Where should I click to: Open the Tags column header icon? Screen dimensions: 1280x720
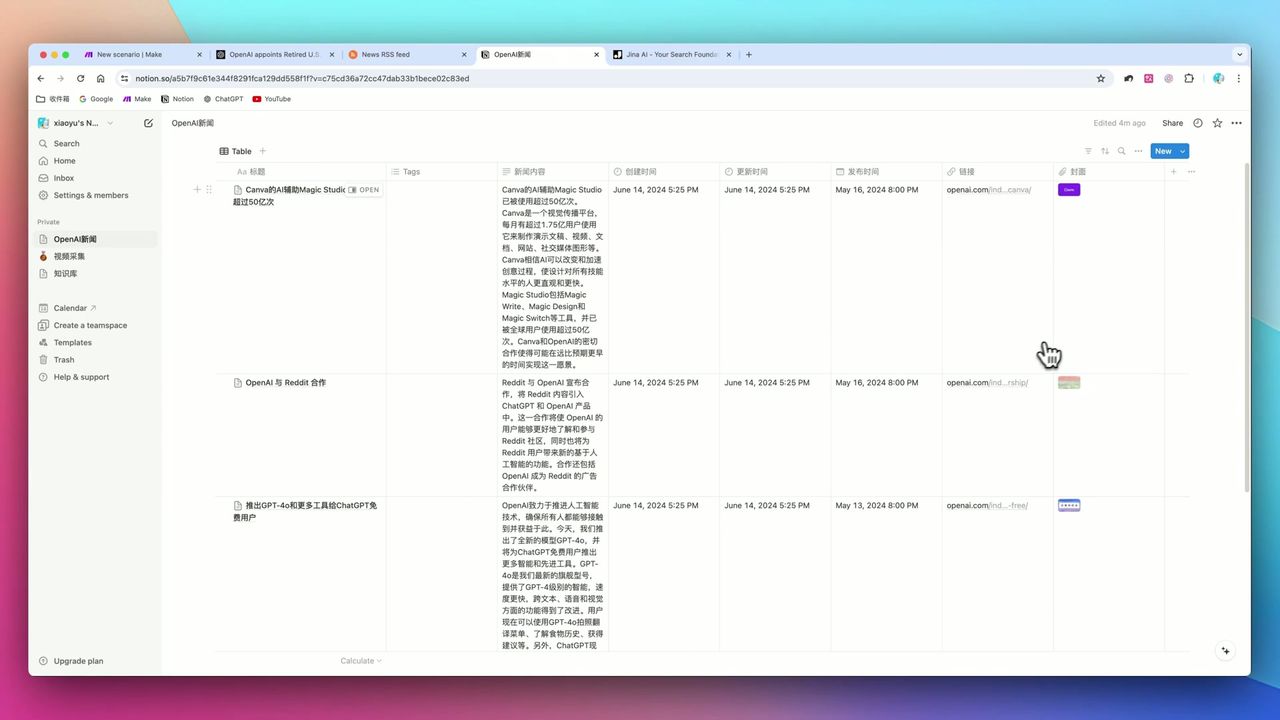click(x=397, y=171)
